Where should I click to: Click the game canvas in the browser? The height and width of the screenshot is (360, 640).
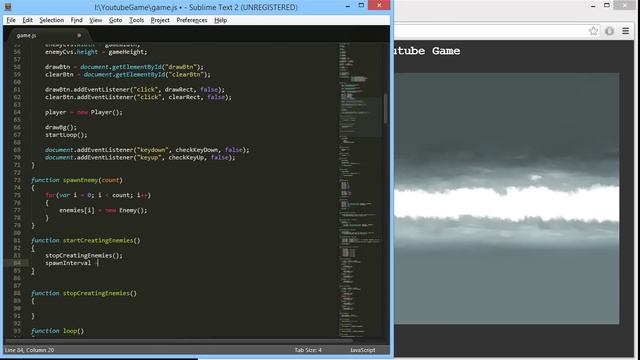(507, 198)
